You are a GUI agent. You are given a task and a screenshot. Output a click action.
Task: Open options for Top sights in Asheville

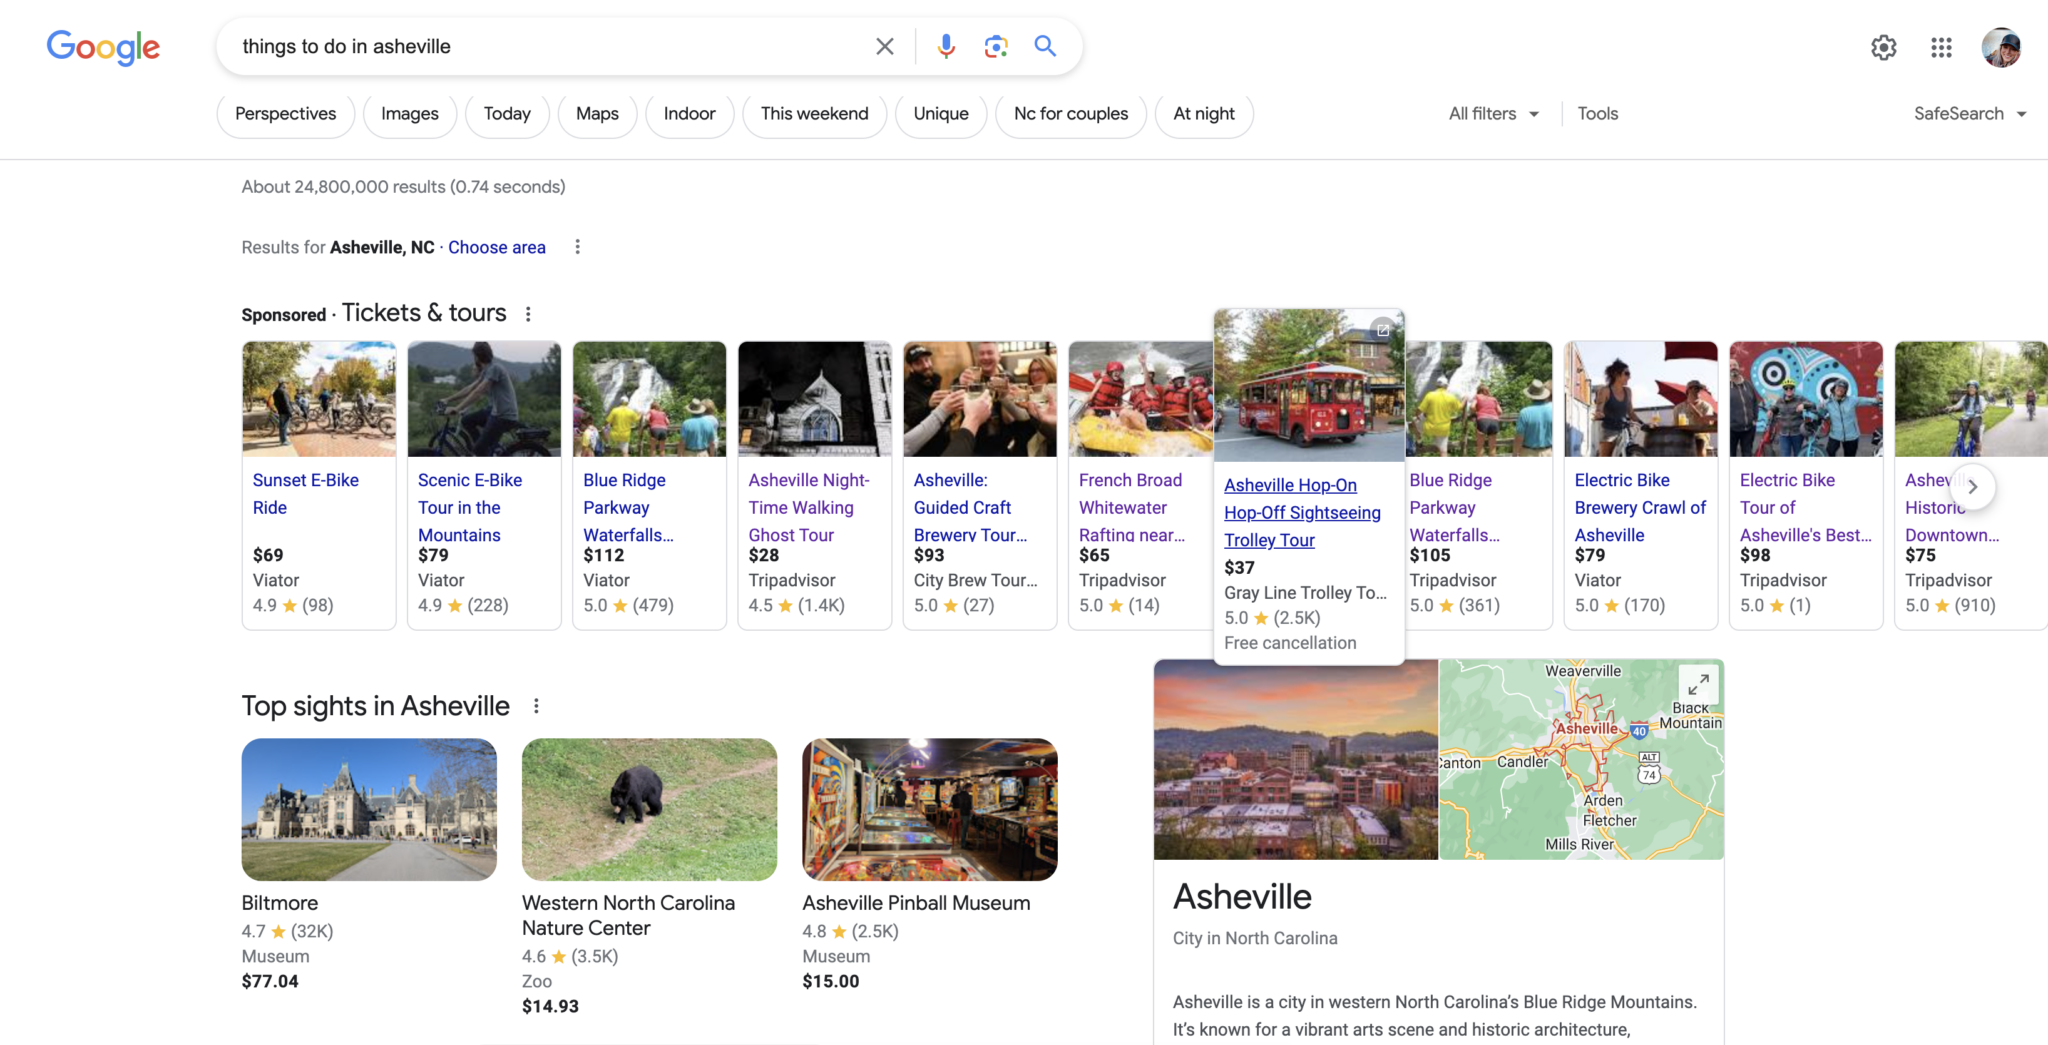pyautogui.click(x=536, y=704)
